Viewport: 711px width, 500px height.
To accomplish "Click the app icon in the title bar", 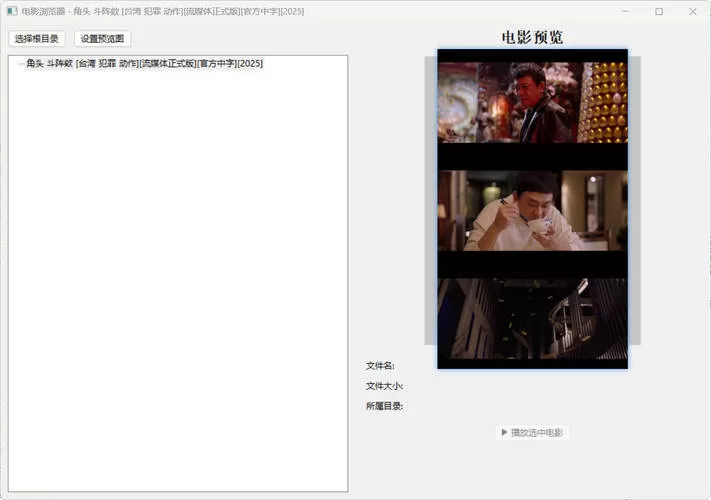I will (12, 11).
